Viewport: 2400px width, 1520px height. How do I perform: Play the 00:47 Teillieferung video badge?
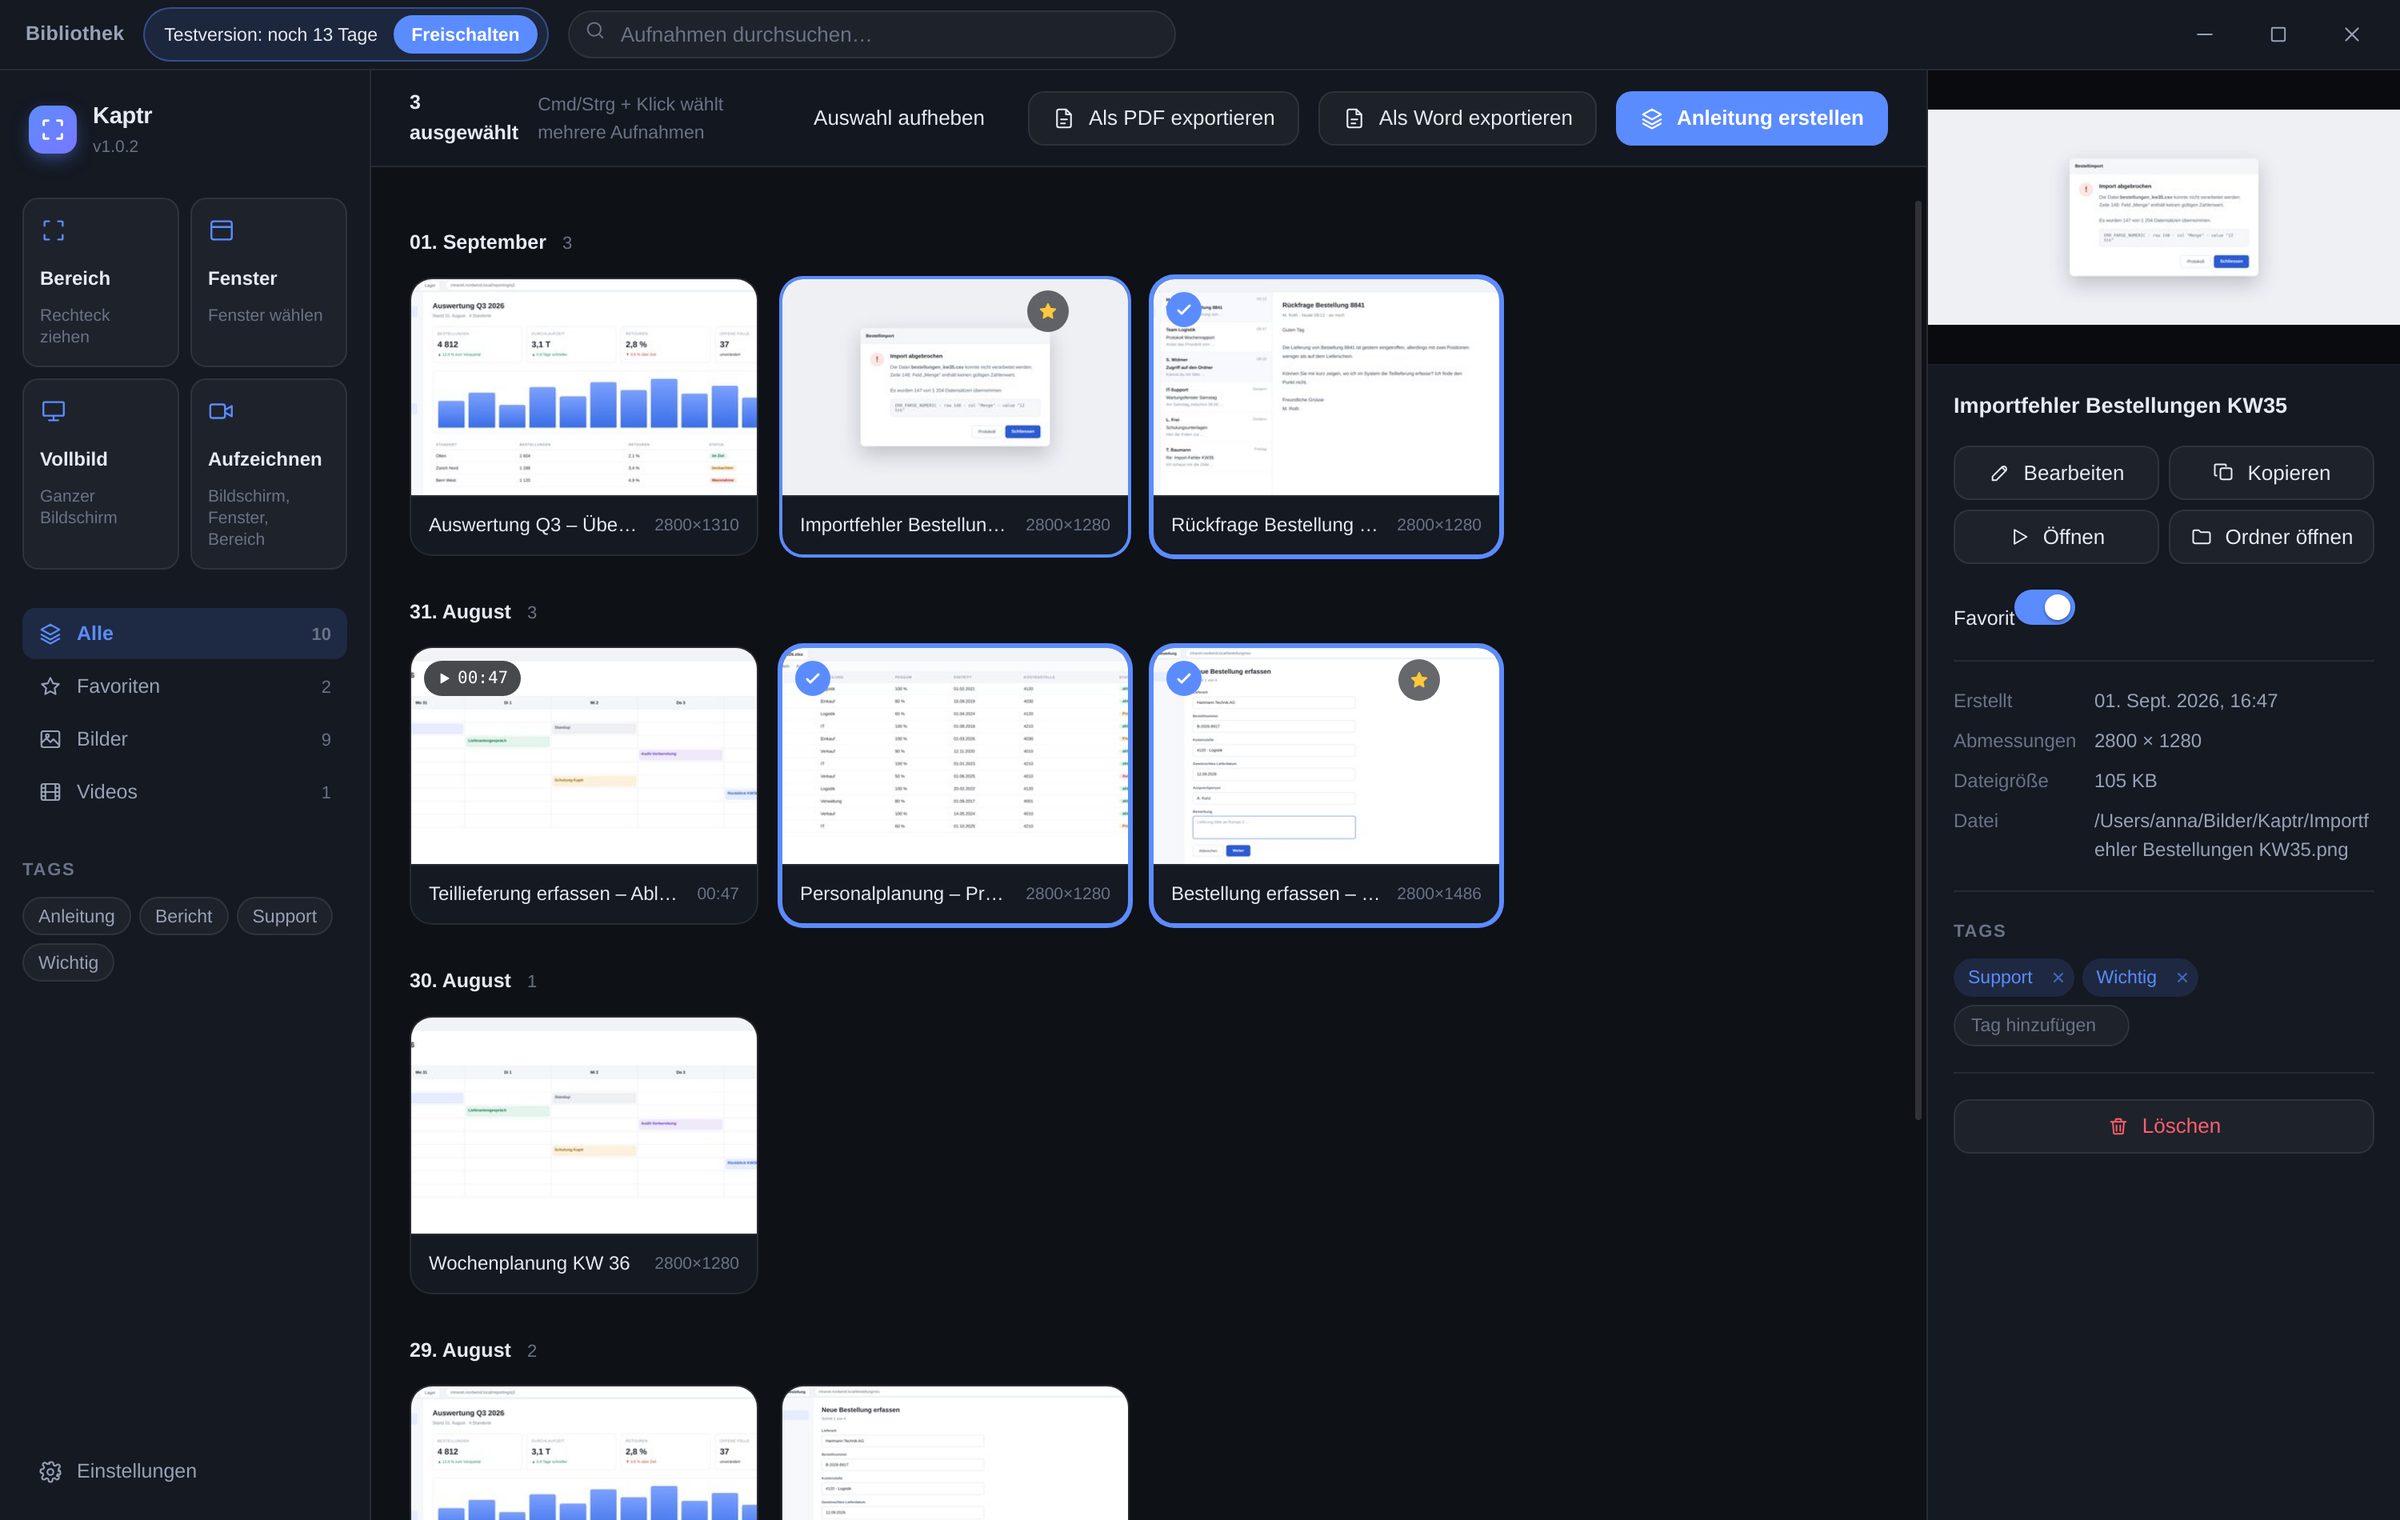(x=472, y=678)
